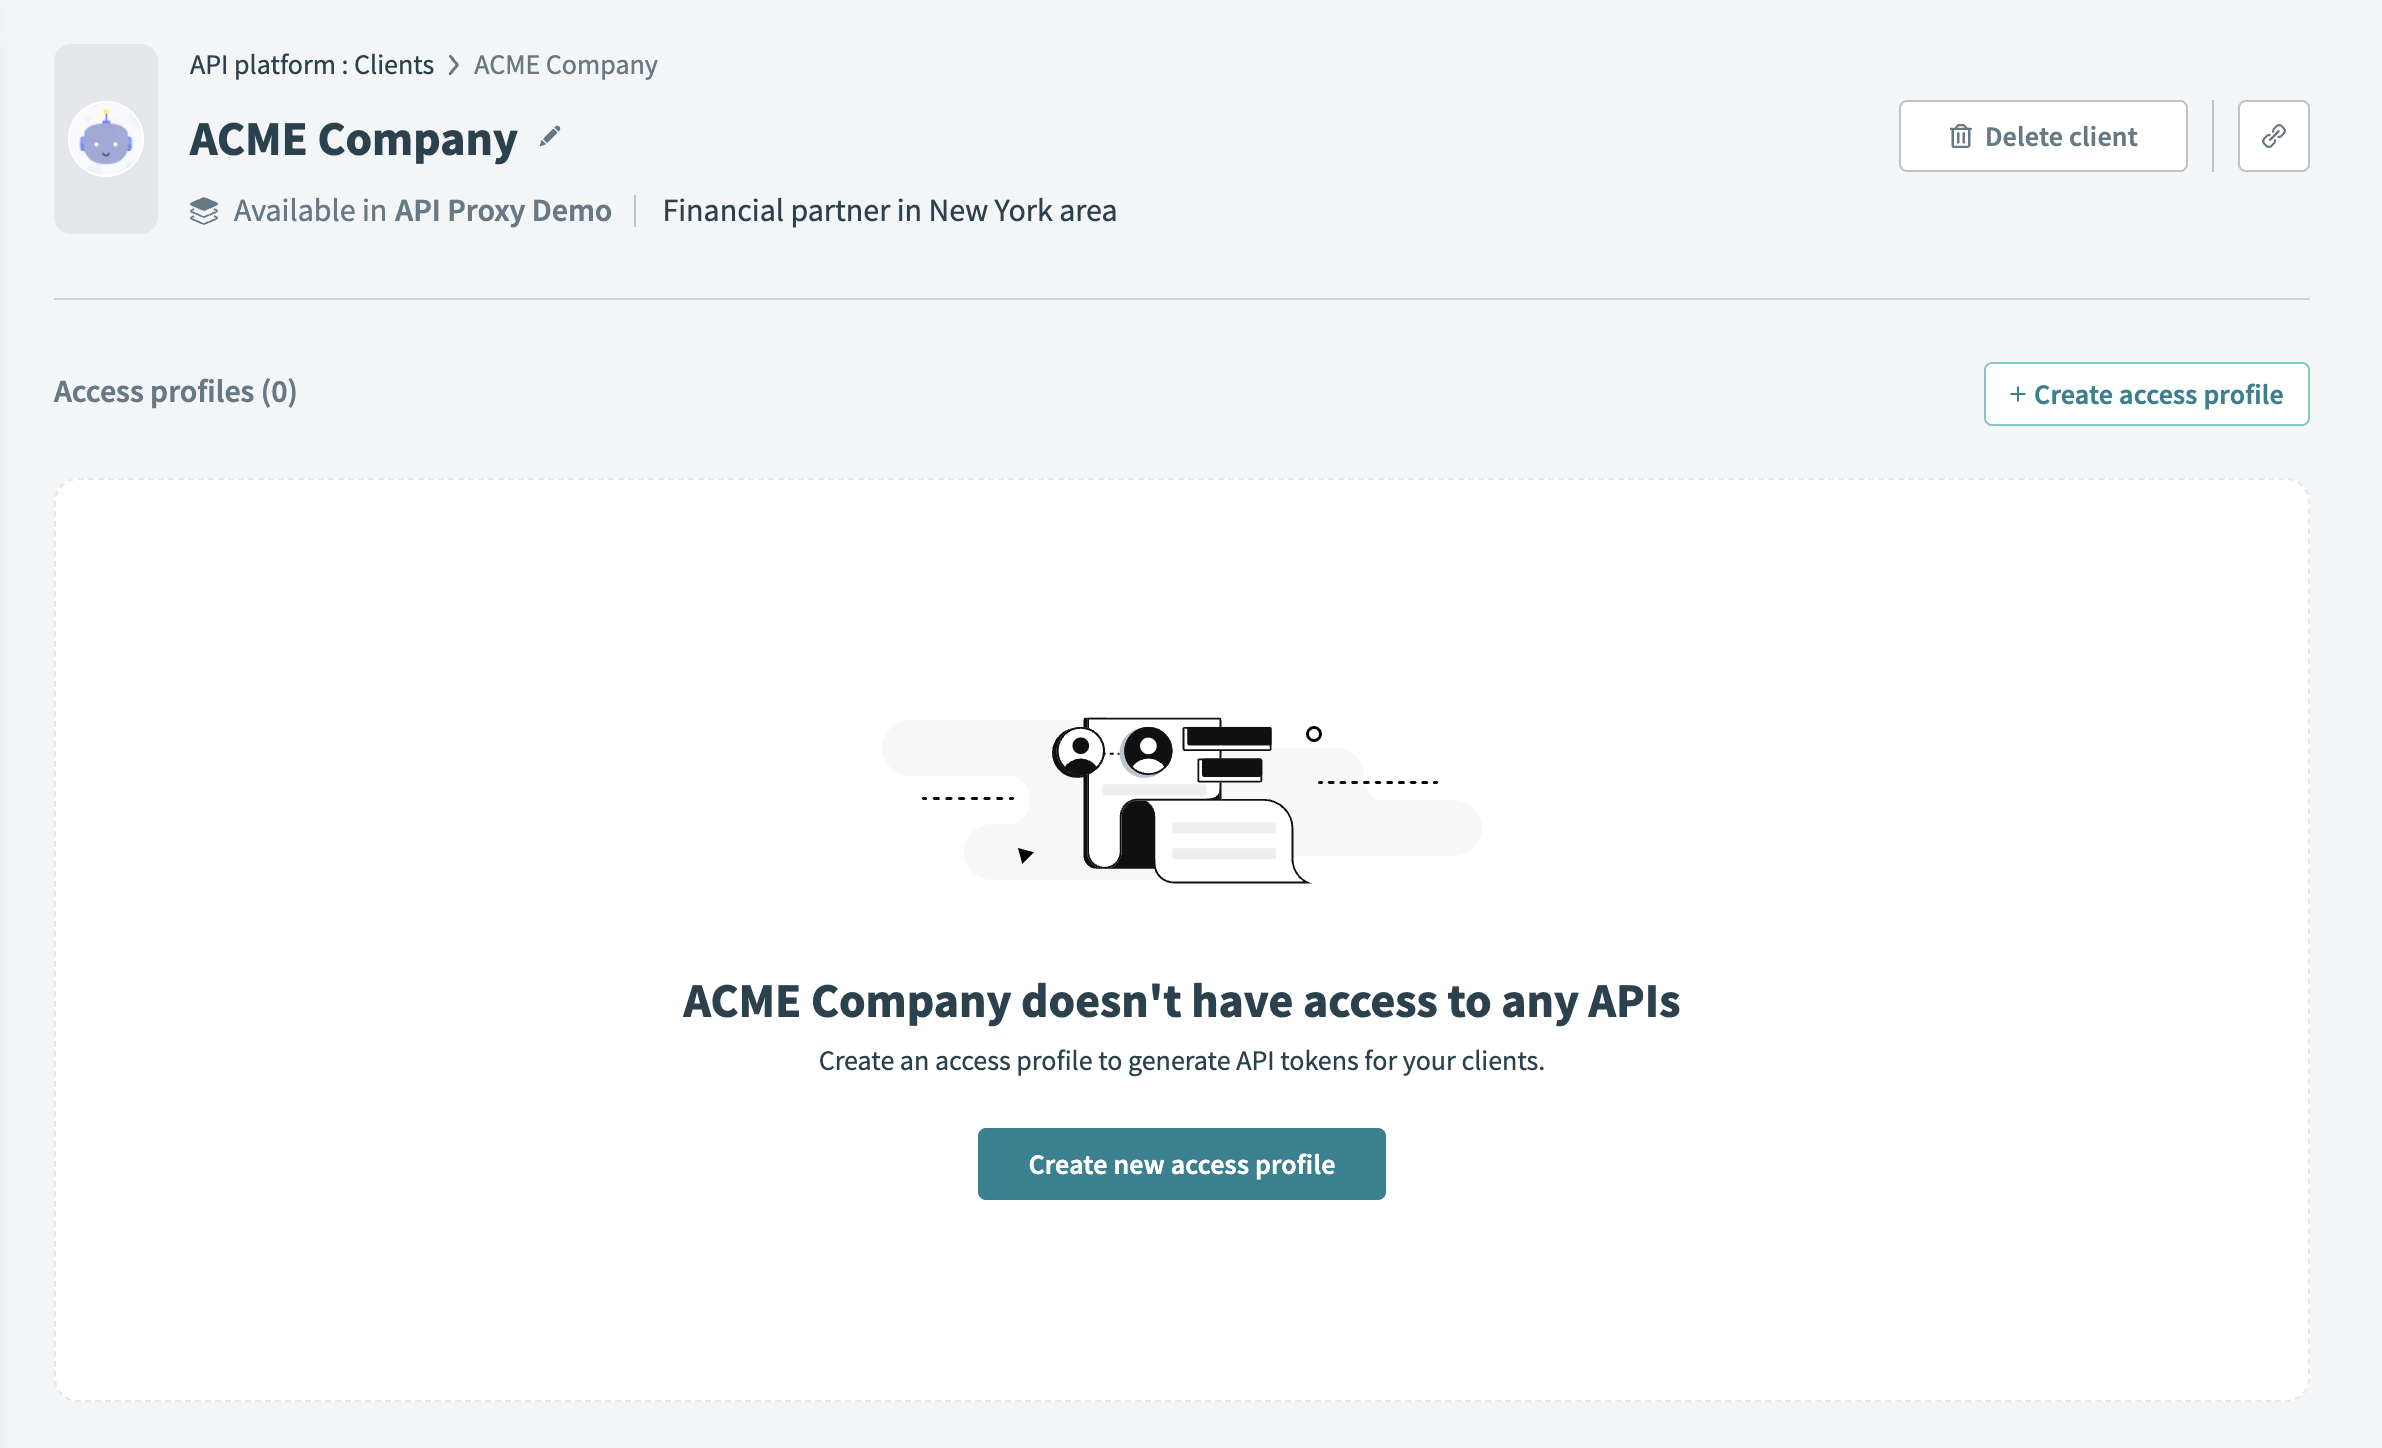Click the Access profiles (0) heading
The height and width of the screenshot is (1448, 2382).
[175, 391]
